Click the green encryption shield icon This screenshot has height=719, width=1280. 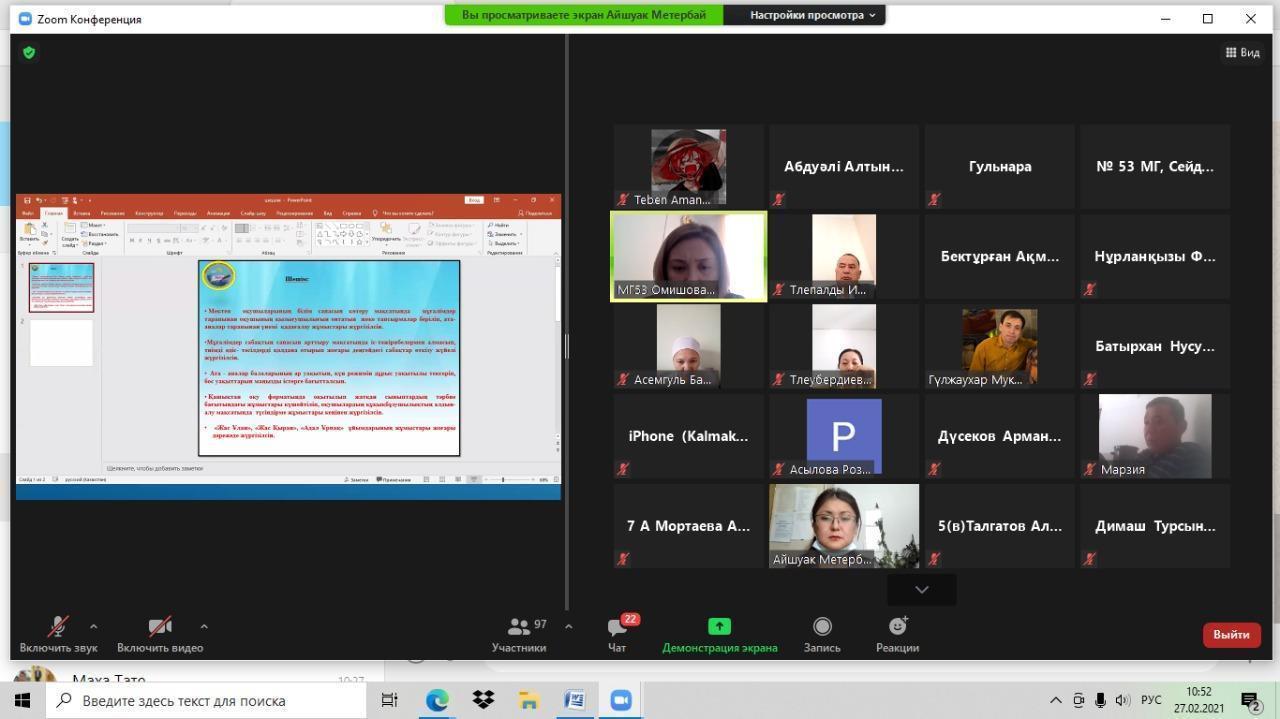pyautogui.click(x=29, y=53)
